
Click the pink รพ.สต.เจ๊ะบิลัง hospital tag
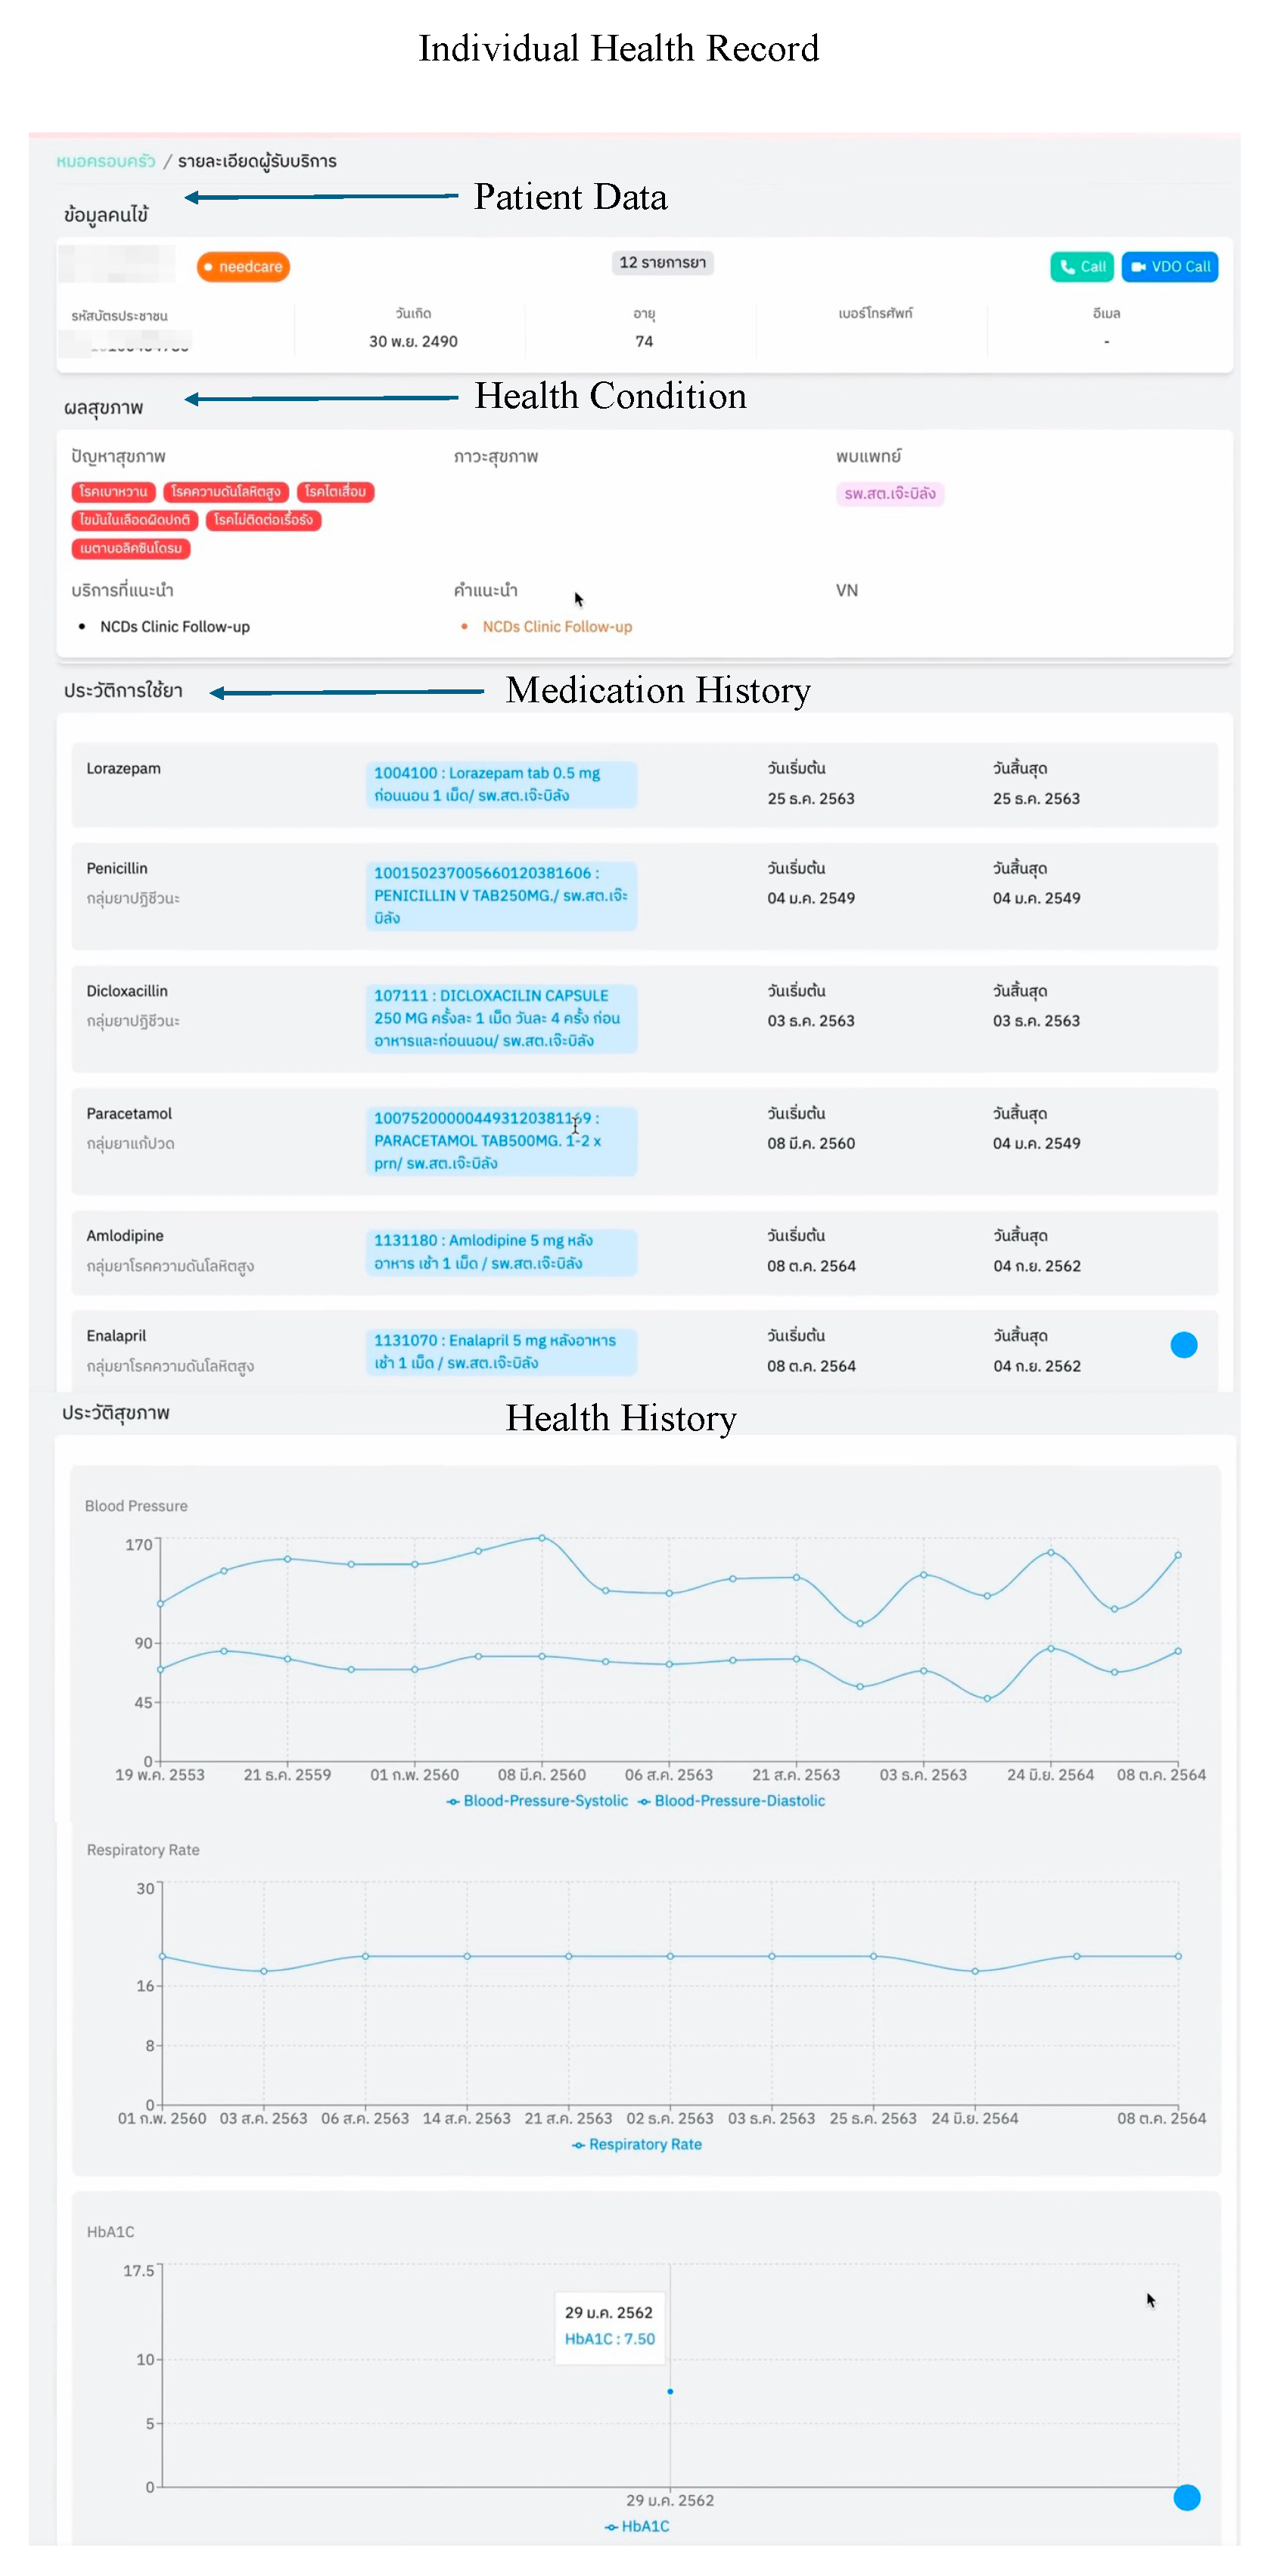coord(889,494)
